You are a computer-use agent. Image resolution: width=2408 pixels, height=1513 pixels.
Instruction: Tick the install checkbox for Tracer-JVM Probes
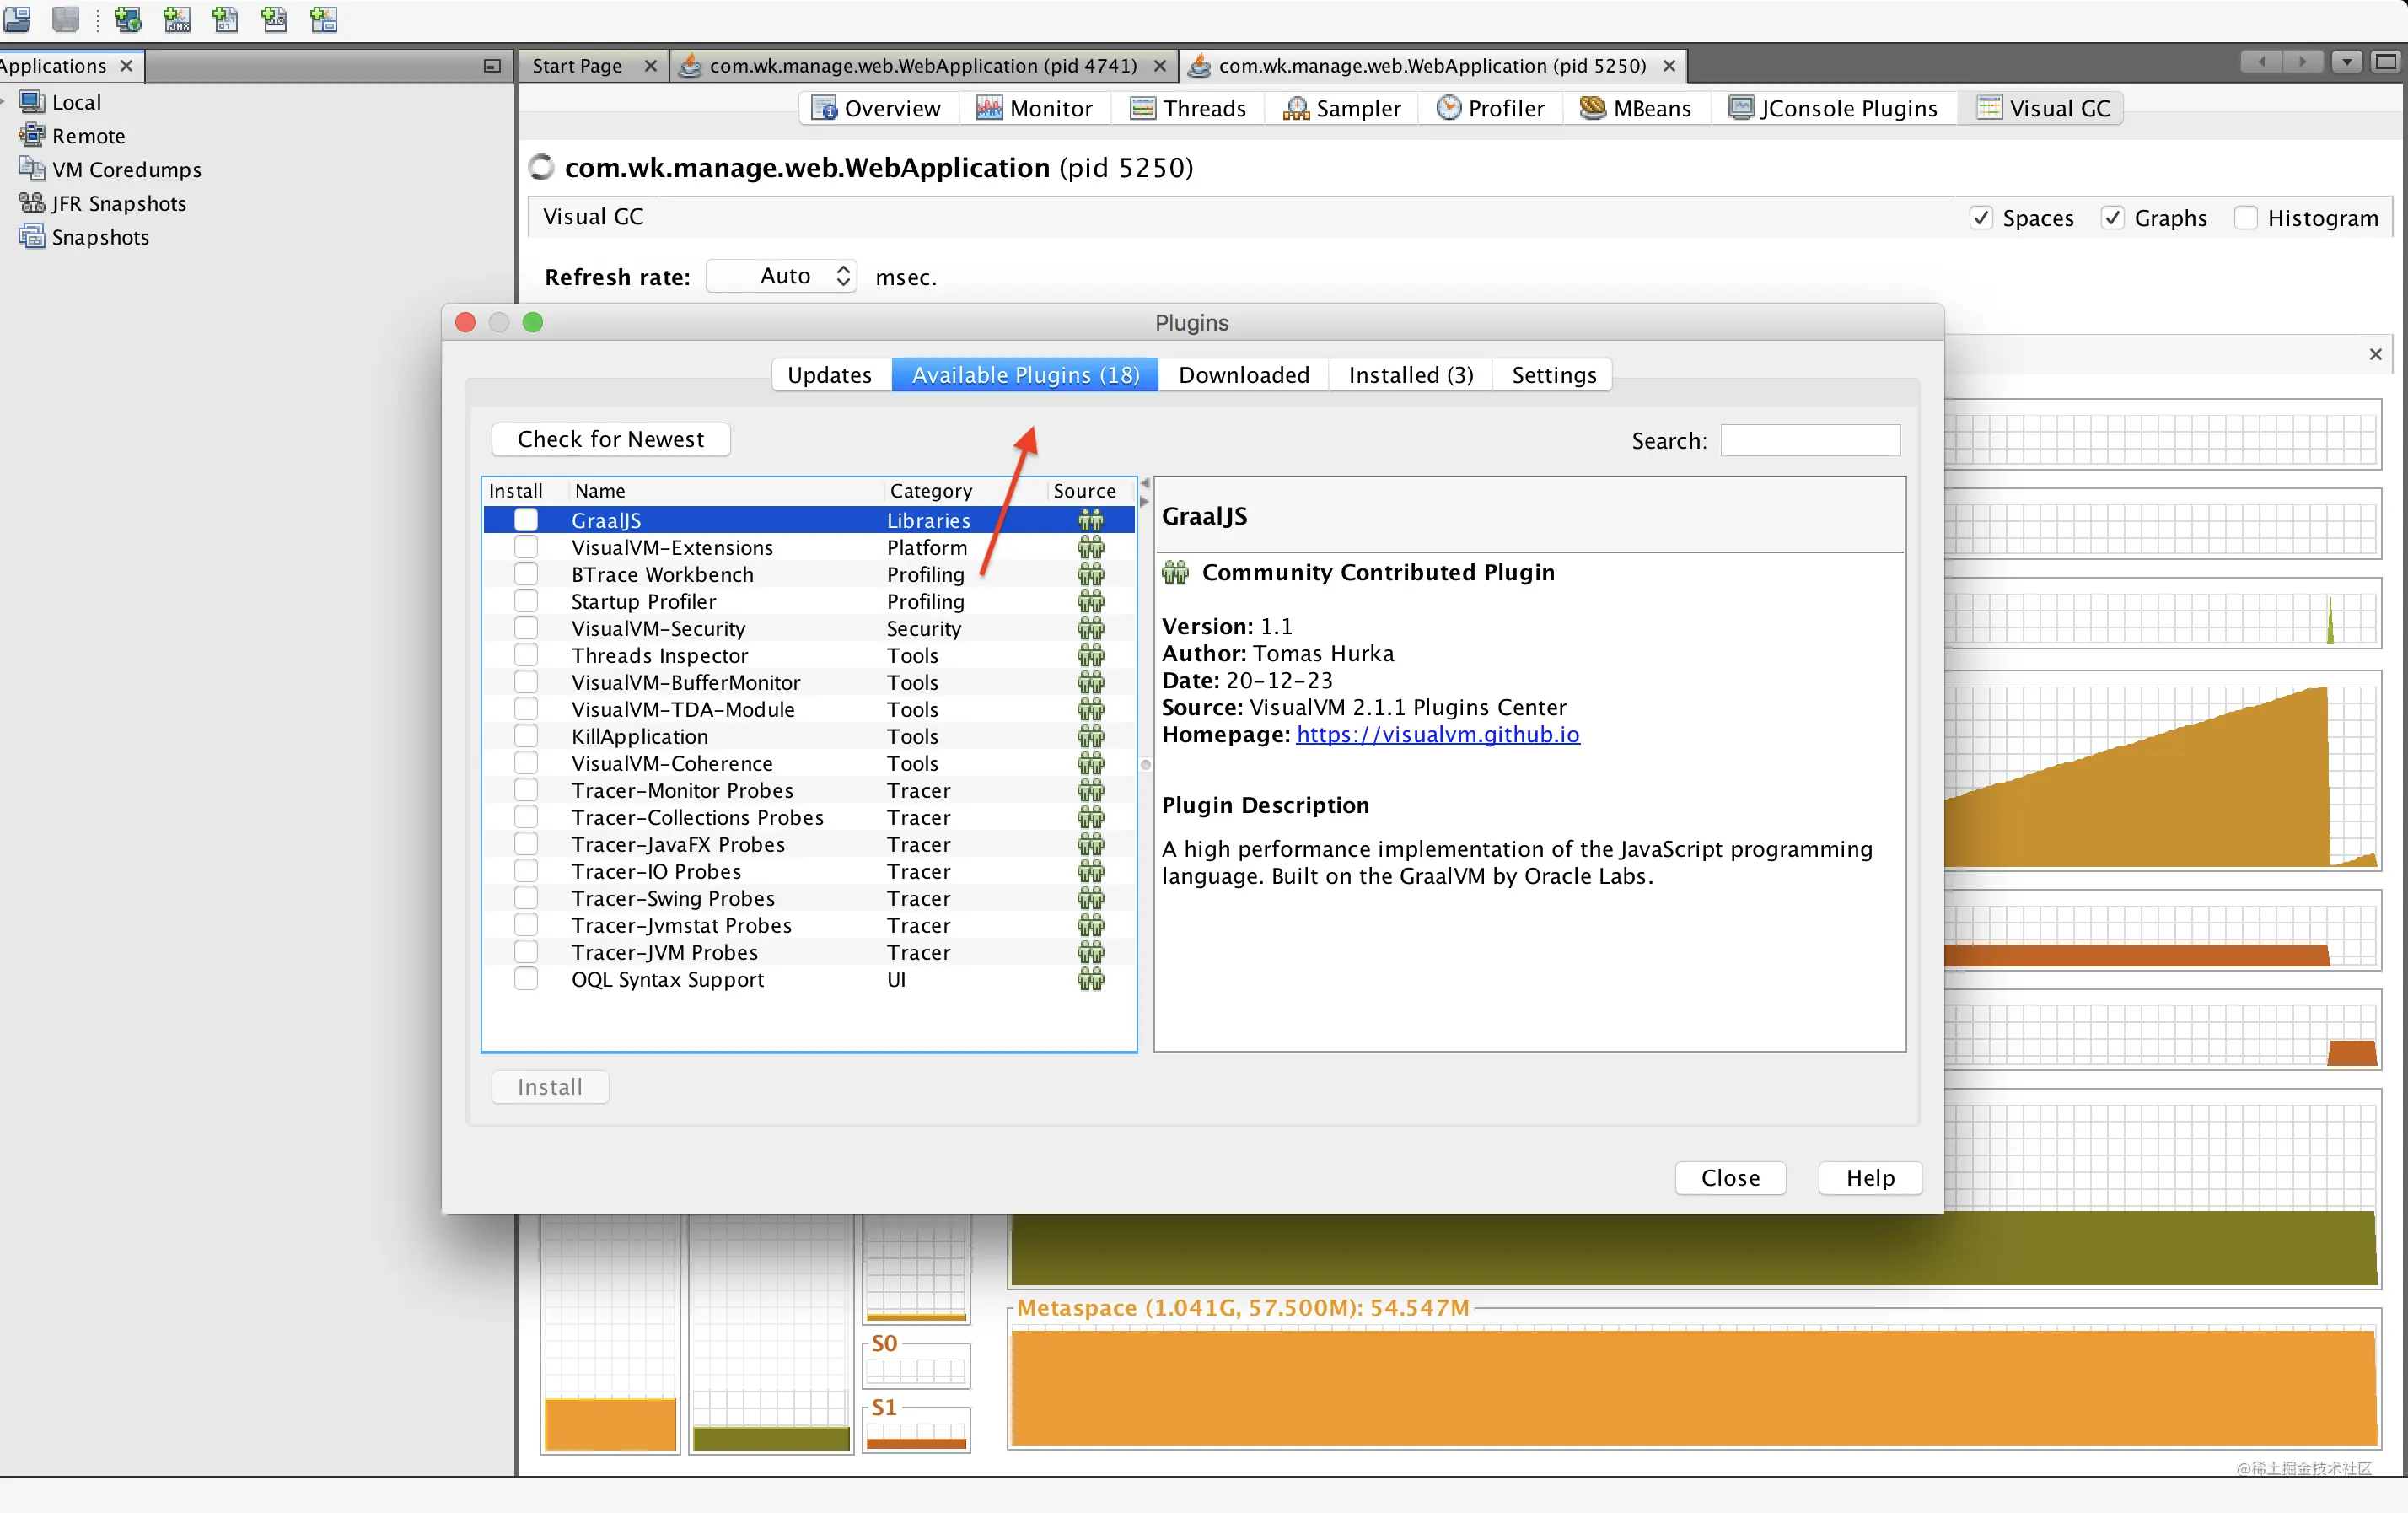[x=526, y=952]
